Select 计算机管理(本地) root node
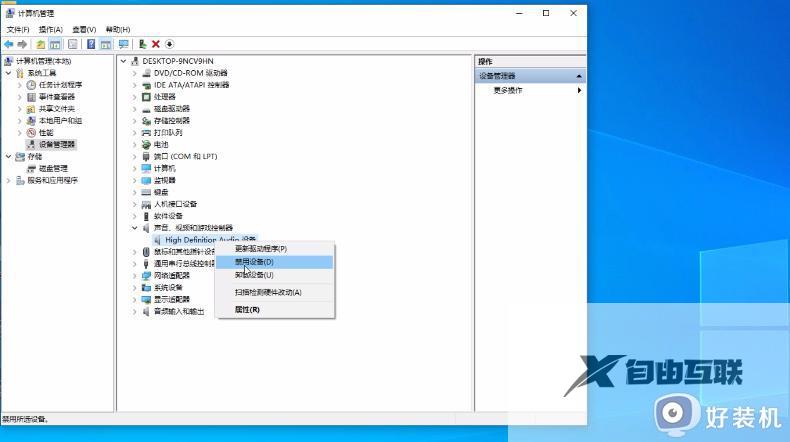 44,61
